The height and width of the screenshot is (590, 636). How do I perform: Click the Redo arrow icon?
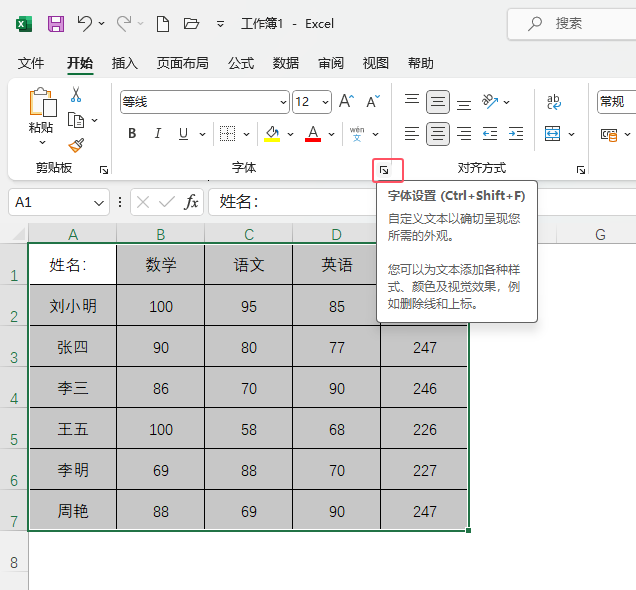click(125, 24)
